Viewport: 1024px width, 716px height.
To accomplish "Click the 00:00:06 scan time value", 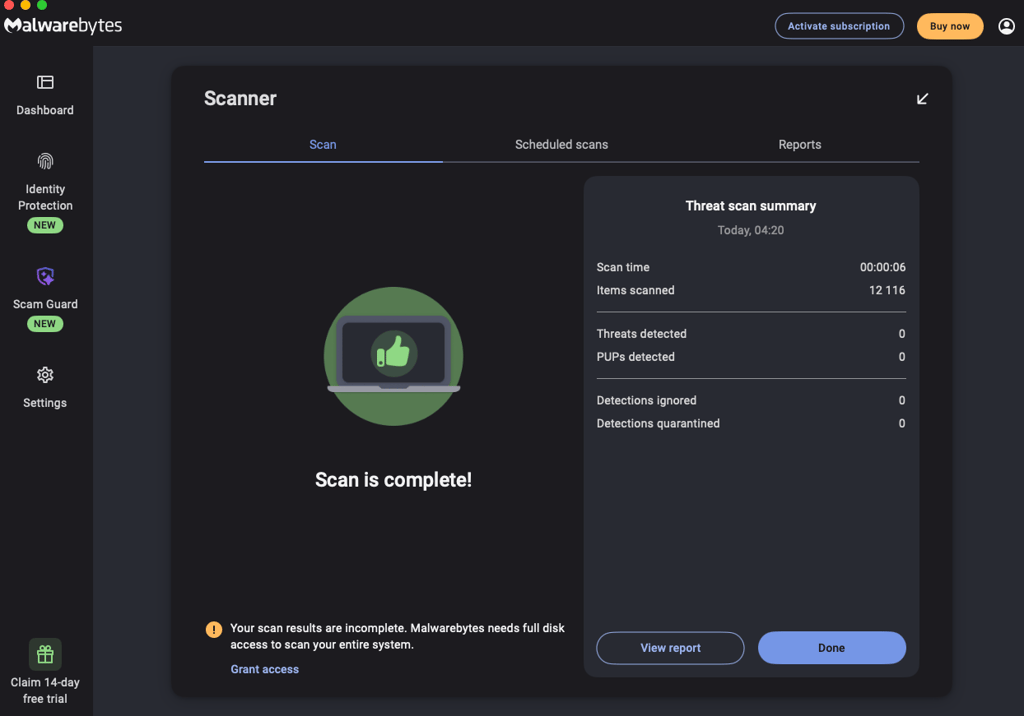I will (x=882, y=267).
